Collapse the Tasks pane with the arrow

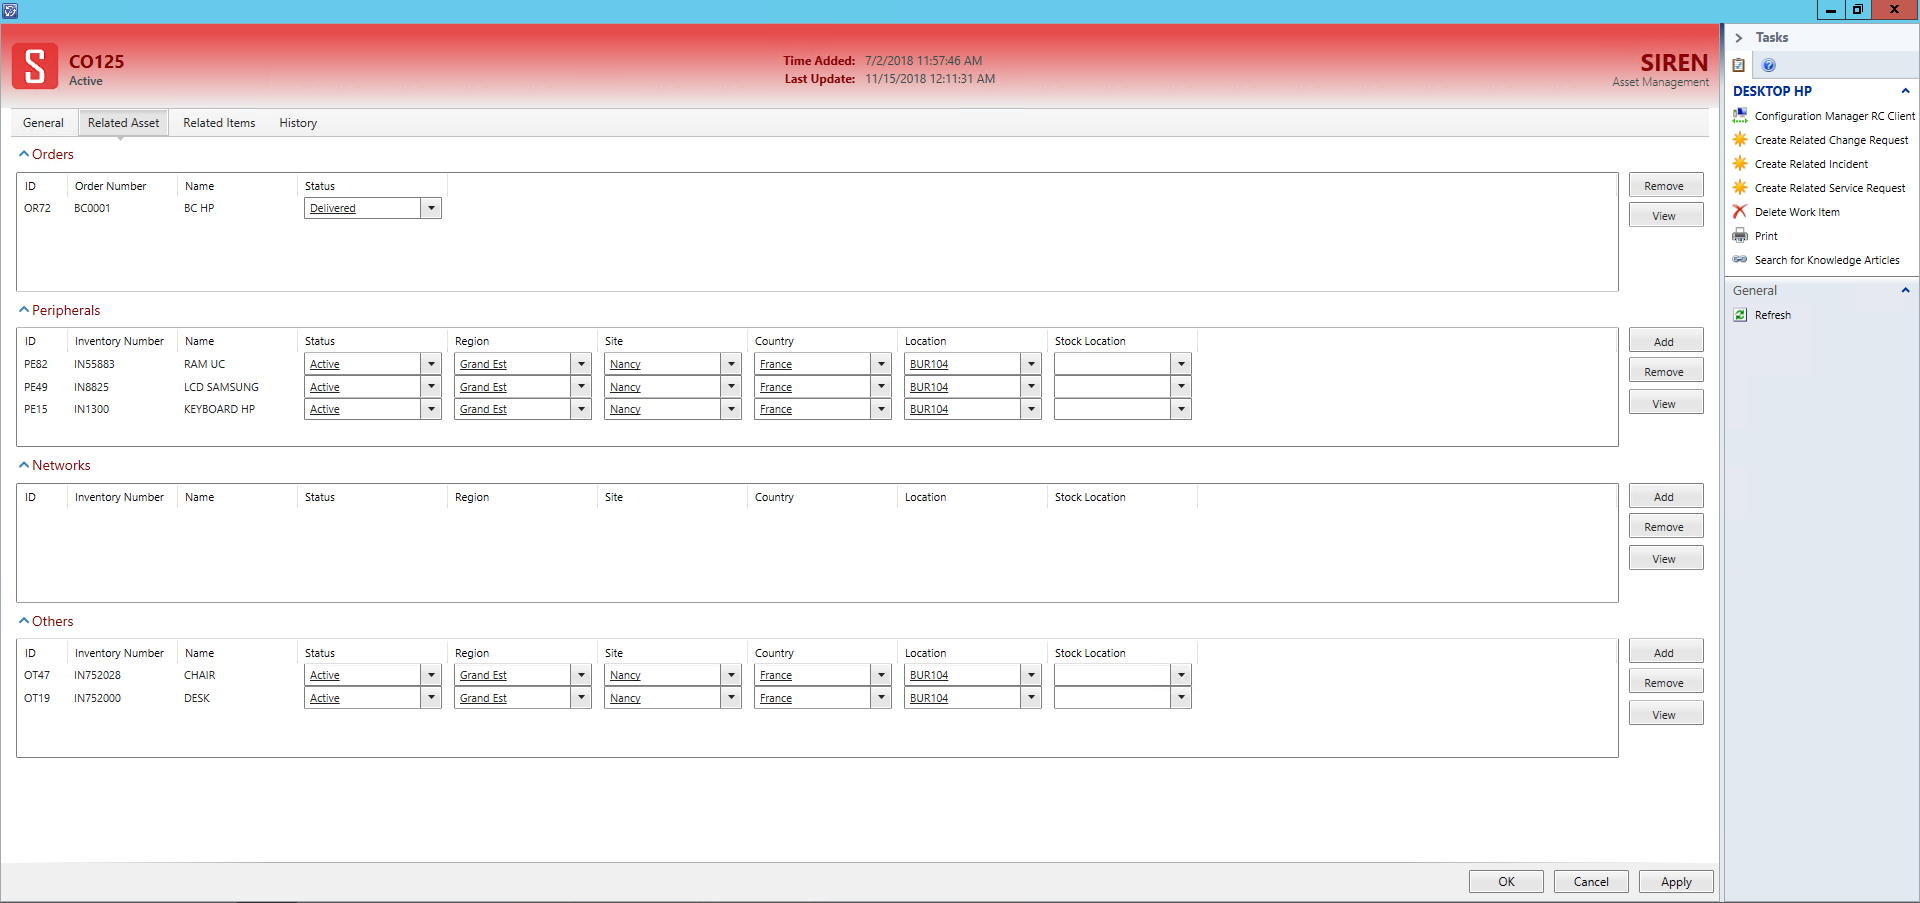coord(1740,37)
